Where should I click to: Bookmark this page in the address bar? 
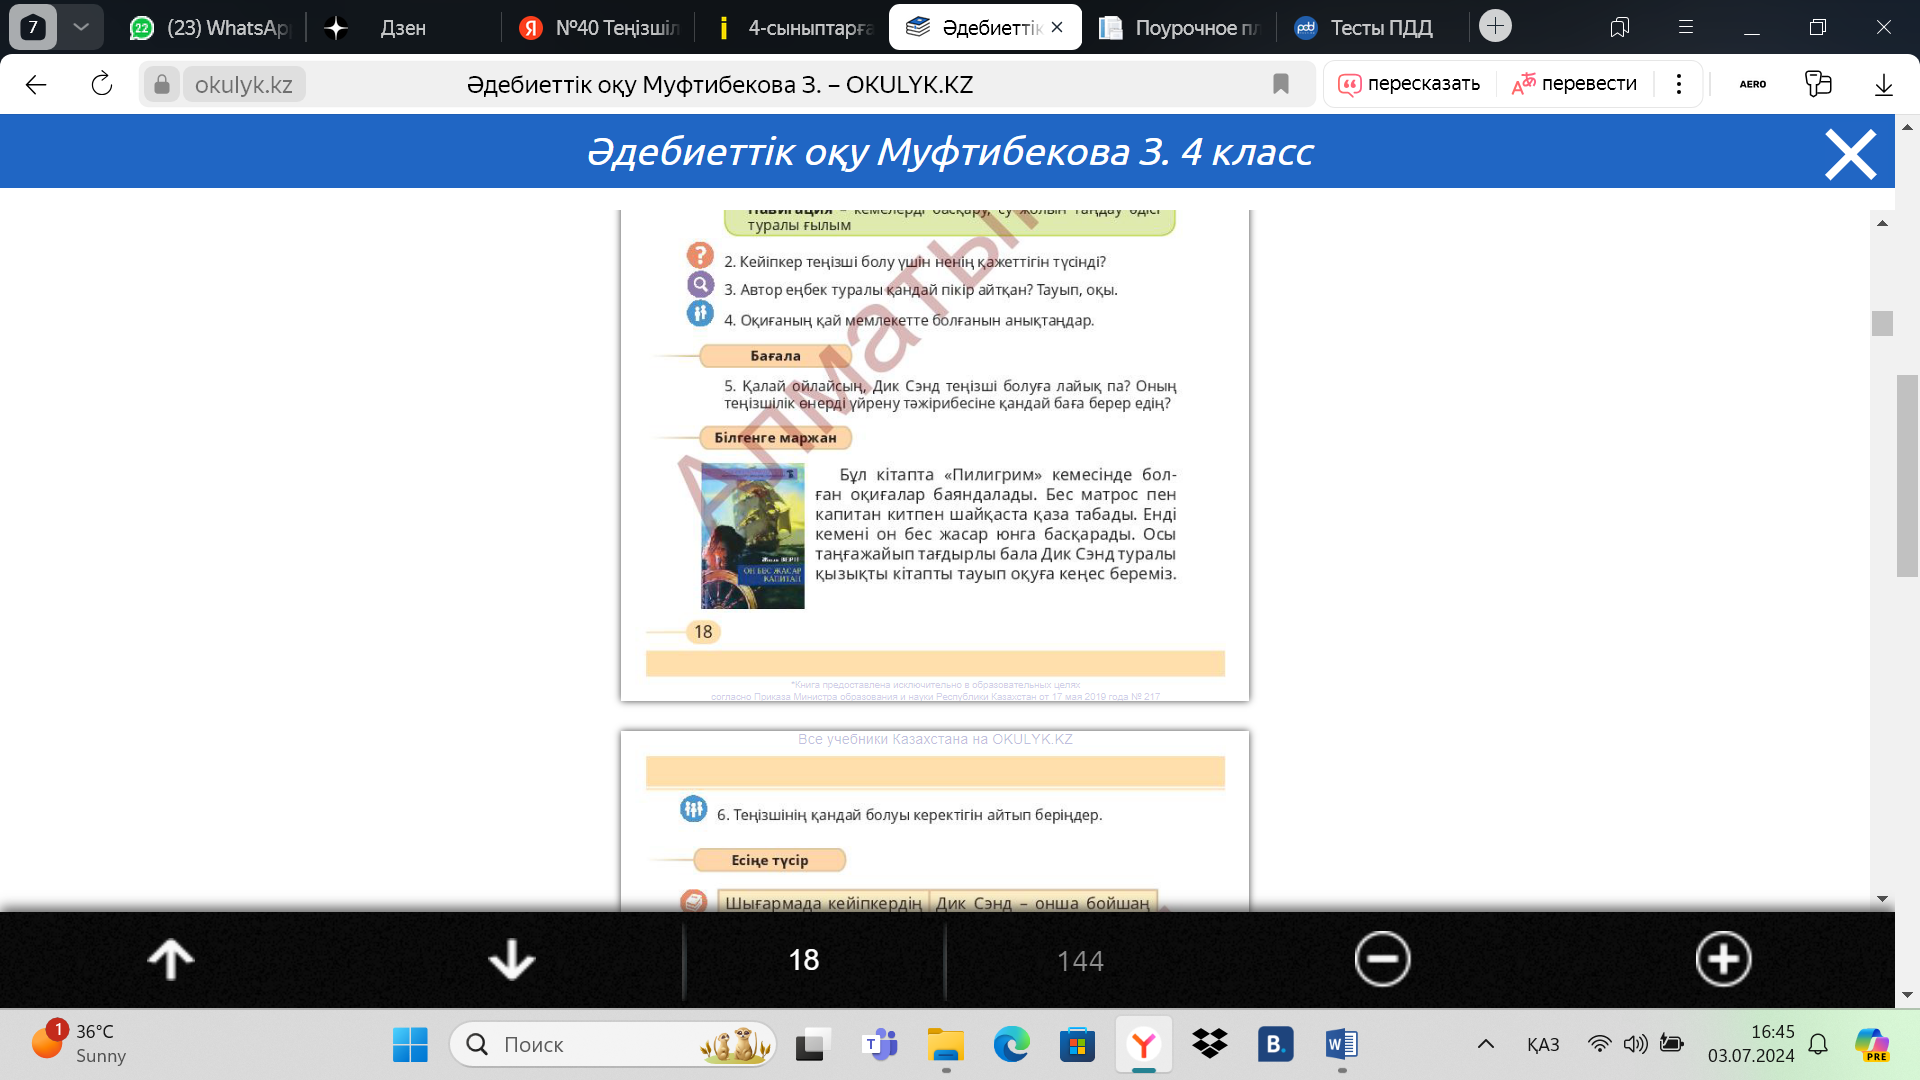(1280, 84)
